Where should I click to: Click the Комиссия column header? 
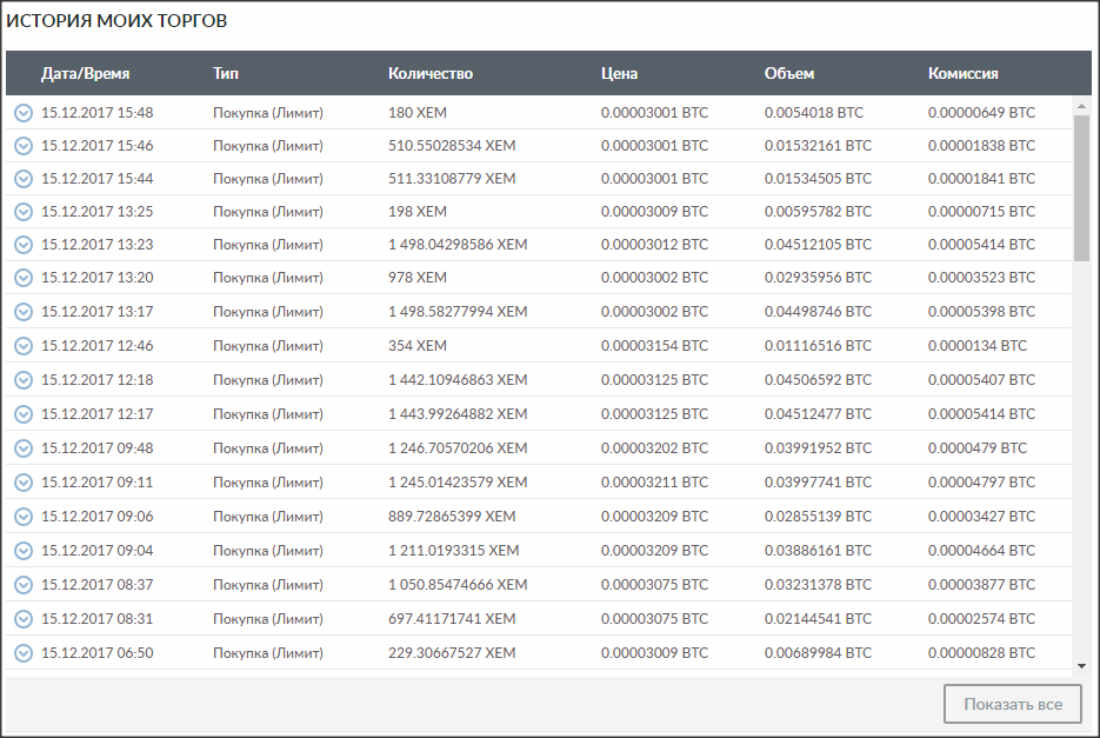tap(962, 74)
